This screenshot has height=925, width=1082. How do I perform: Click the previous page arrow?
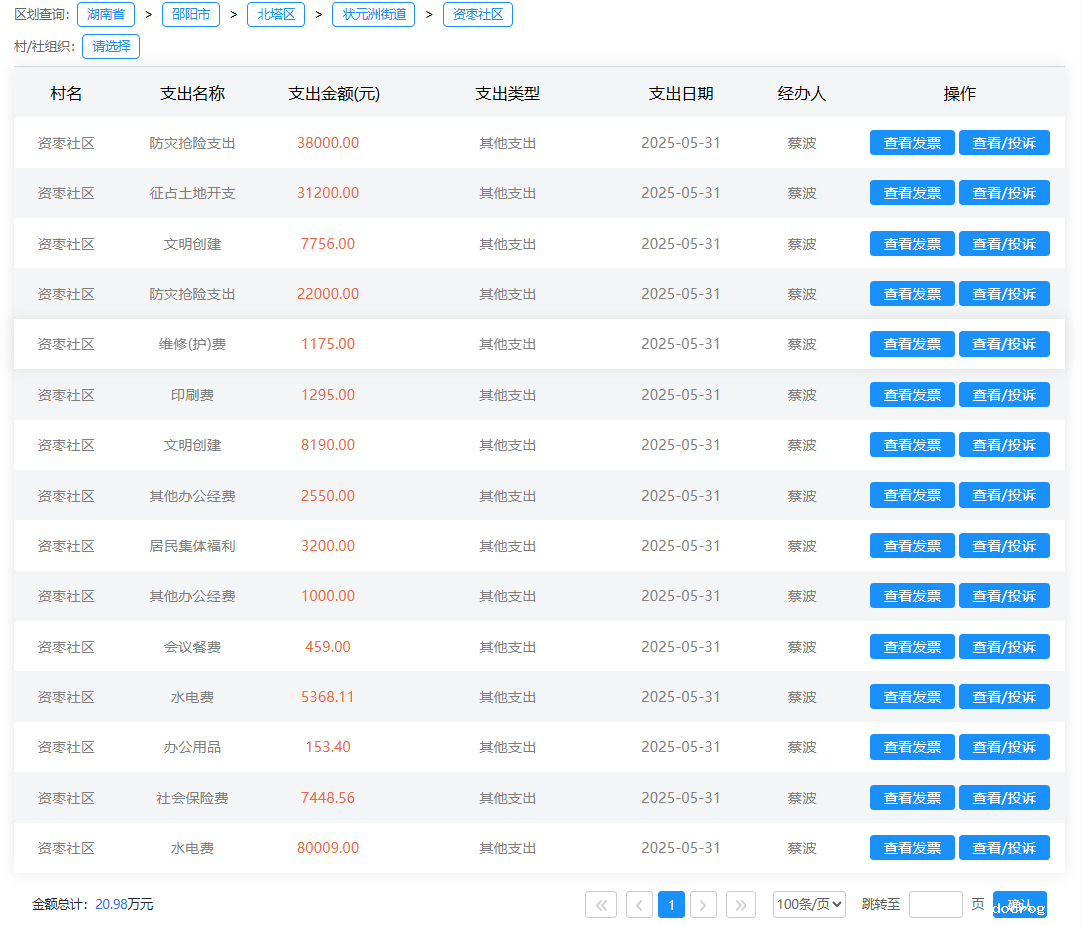point(640,905)
